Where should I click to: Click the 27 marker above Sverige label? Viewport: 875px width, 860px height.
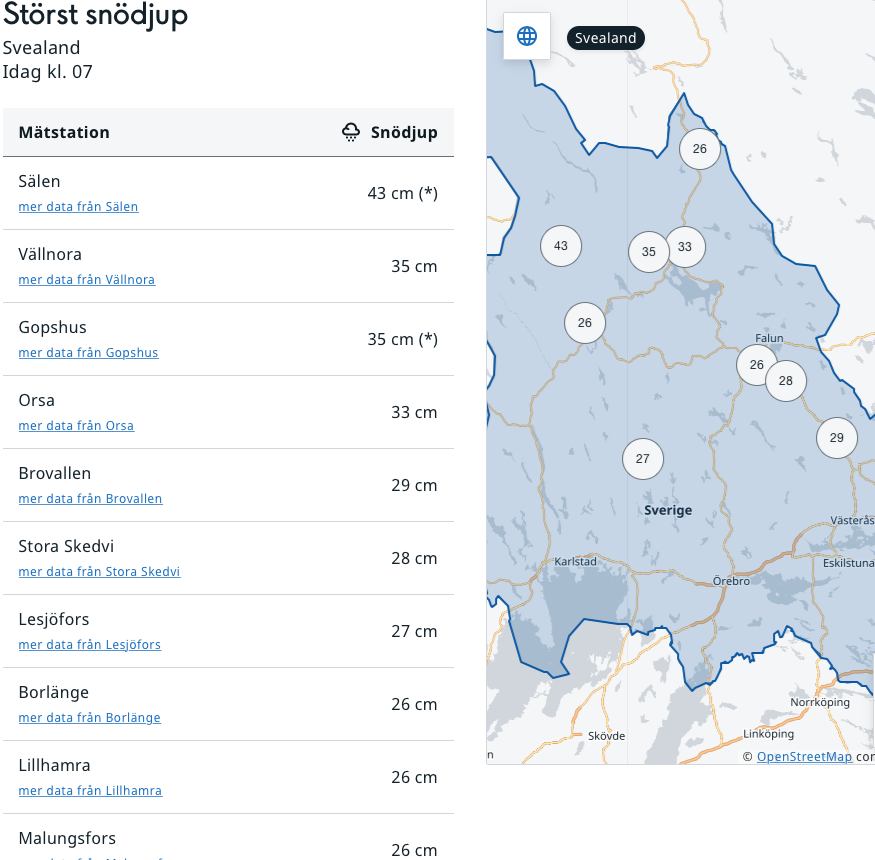coord(643,459)
